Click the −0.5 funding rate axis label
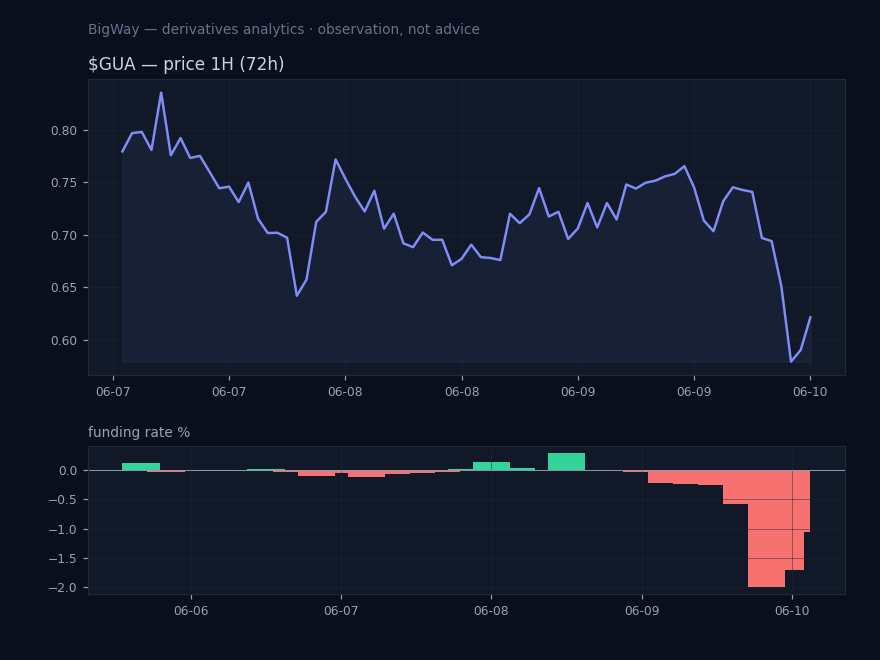The width and height of the screenshot is (880, 660). click(63, 500)
